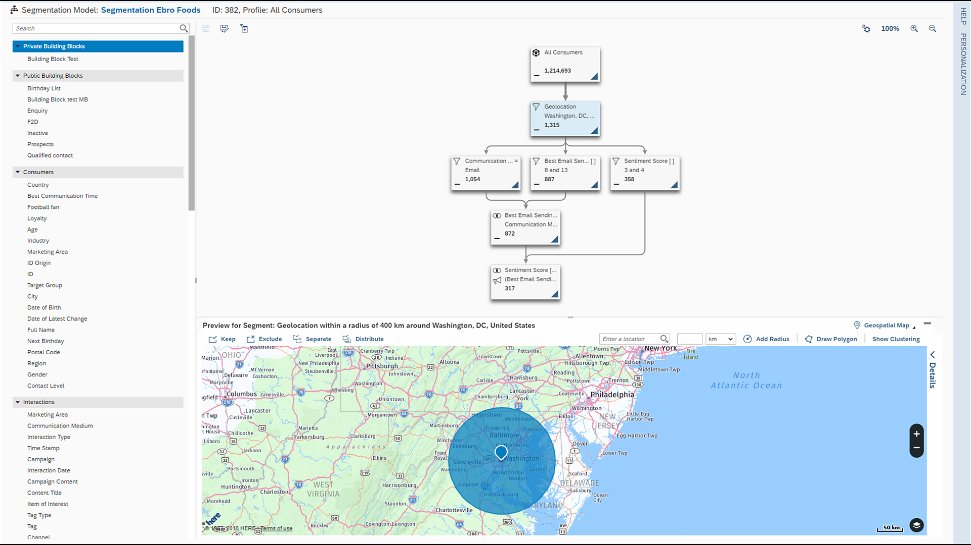Viewport: 971px width, 545px height.
Task: Click the map zoom plus button
Action: click(x=917, y=434)
